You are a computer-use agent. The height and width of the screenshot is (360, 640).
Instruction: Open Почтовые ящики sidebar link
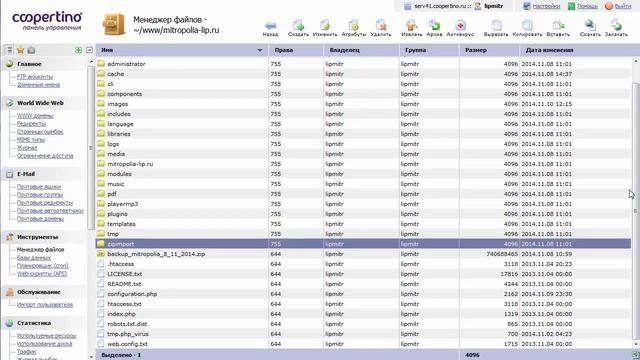click(39, 187)
